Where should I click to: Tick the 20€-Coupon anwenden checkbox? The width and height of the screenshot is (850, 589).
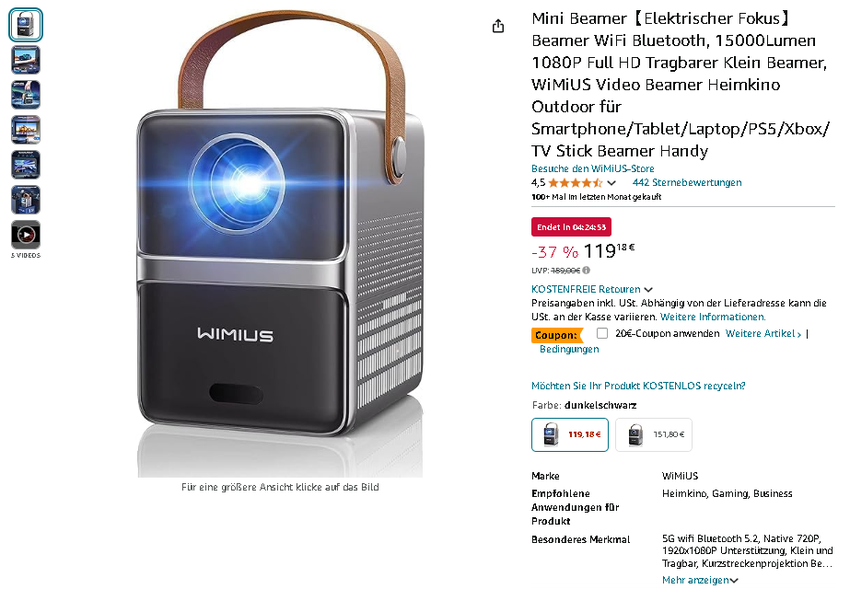point(602,333)
